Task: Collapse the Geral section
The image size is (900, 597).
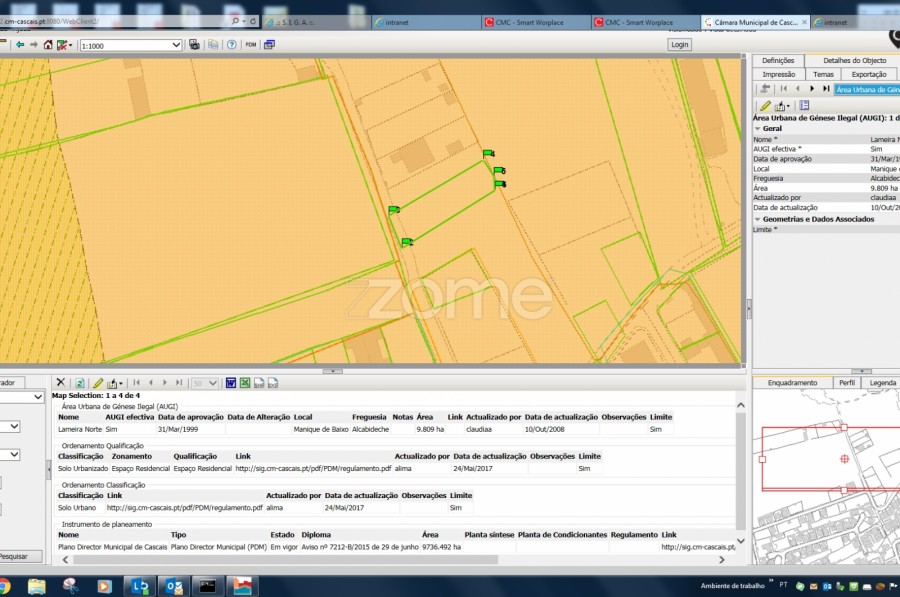Action: (757, 129)
